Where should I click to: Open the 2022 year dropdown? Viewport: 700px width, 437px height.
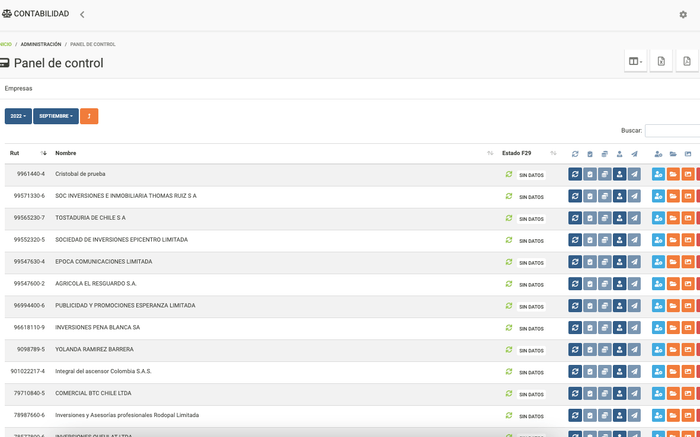(x=18, y=116)
